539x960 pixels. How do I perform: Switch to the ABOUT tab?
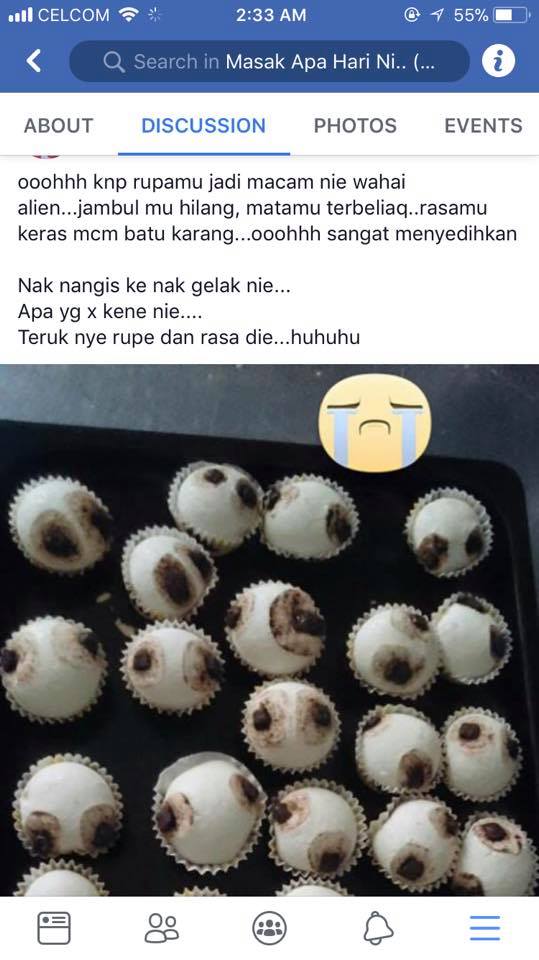click(59, 126)
